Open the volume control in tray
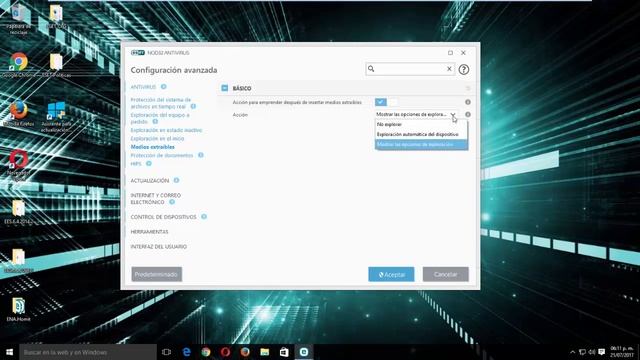The image size is (640, 360). pyautogui.click(x=592, y=352)
